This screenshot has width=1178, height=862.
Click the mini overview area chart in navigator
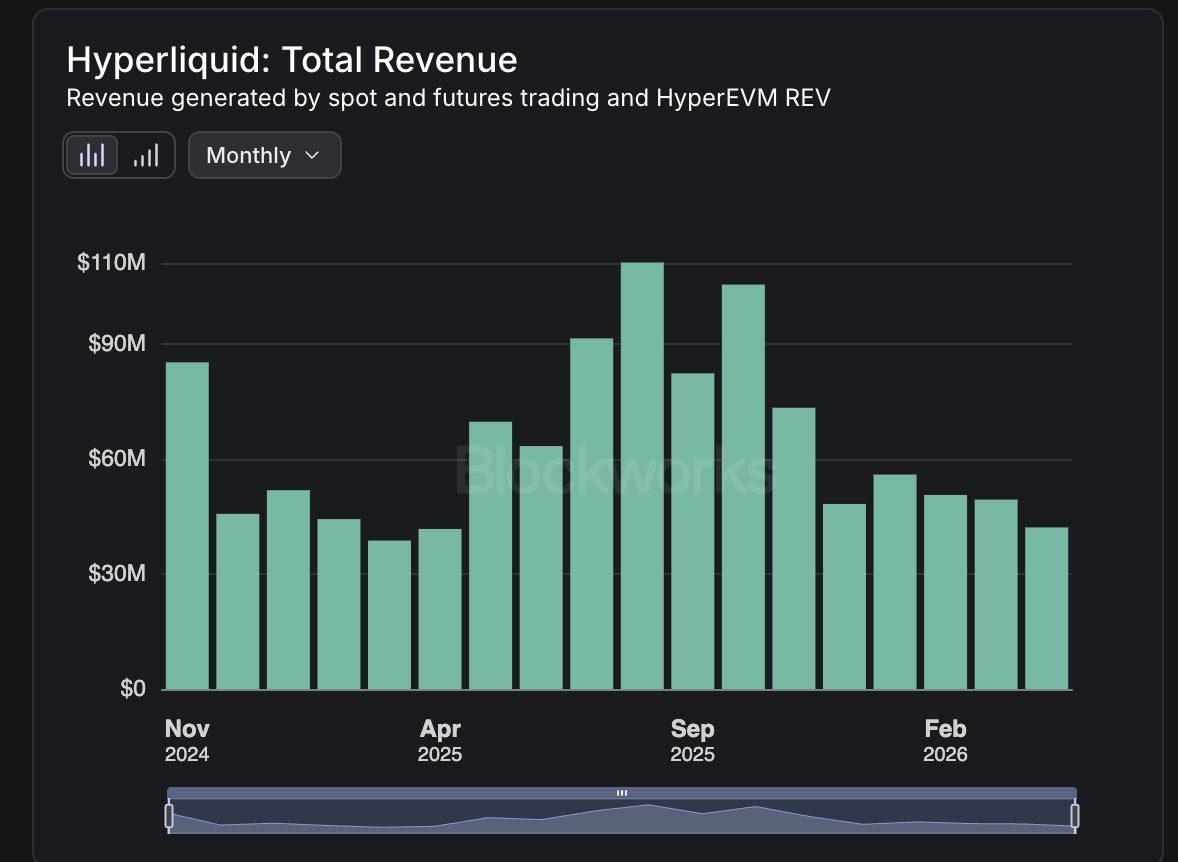coord(622,817)
